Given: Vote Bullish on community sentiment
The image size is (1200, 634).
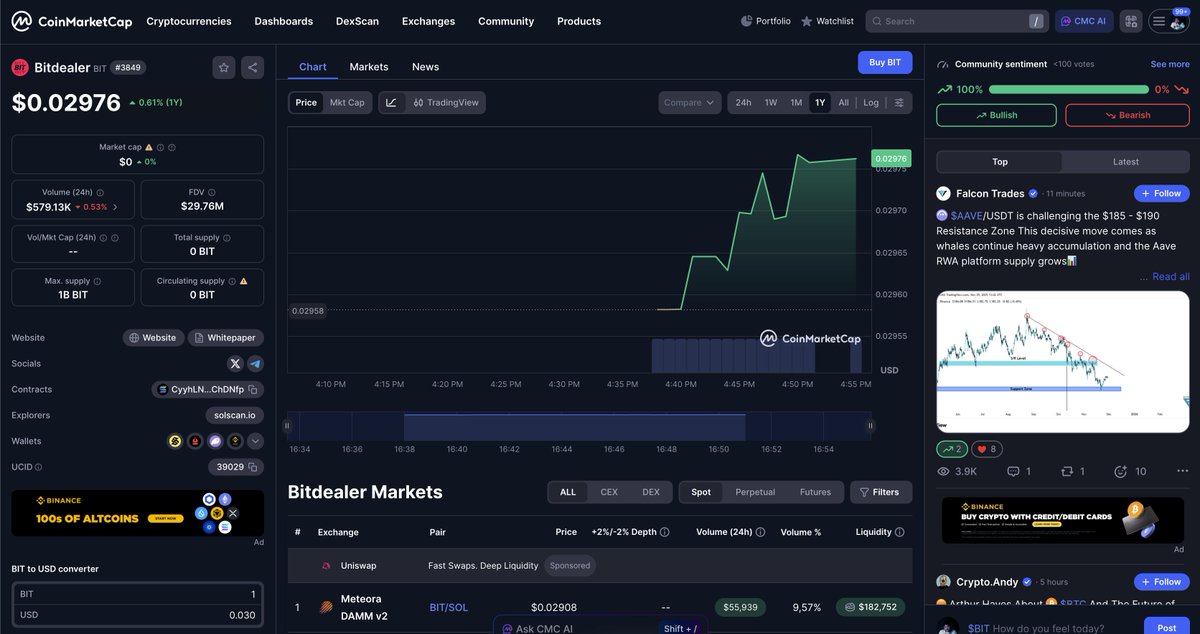Looking at the screenshot, I should 995,114.
